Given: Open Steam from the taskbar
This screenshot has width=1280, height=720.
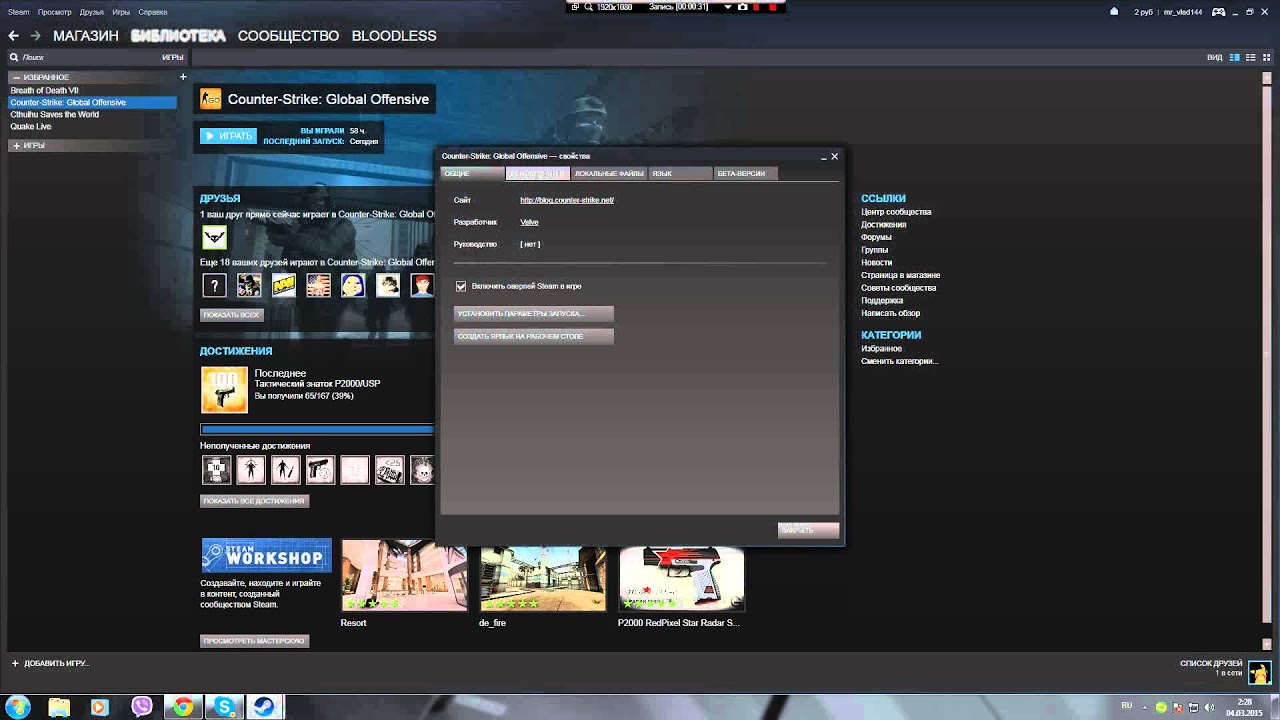Looking at the screenshot, I should click(266, 707).
